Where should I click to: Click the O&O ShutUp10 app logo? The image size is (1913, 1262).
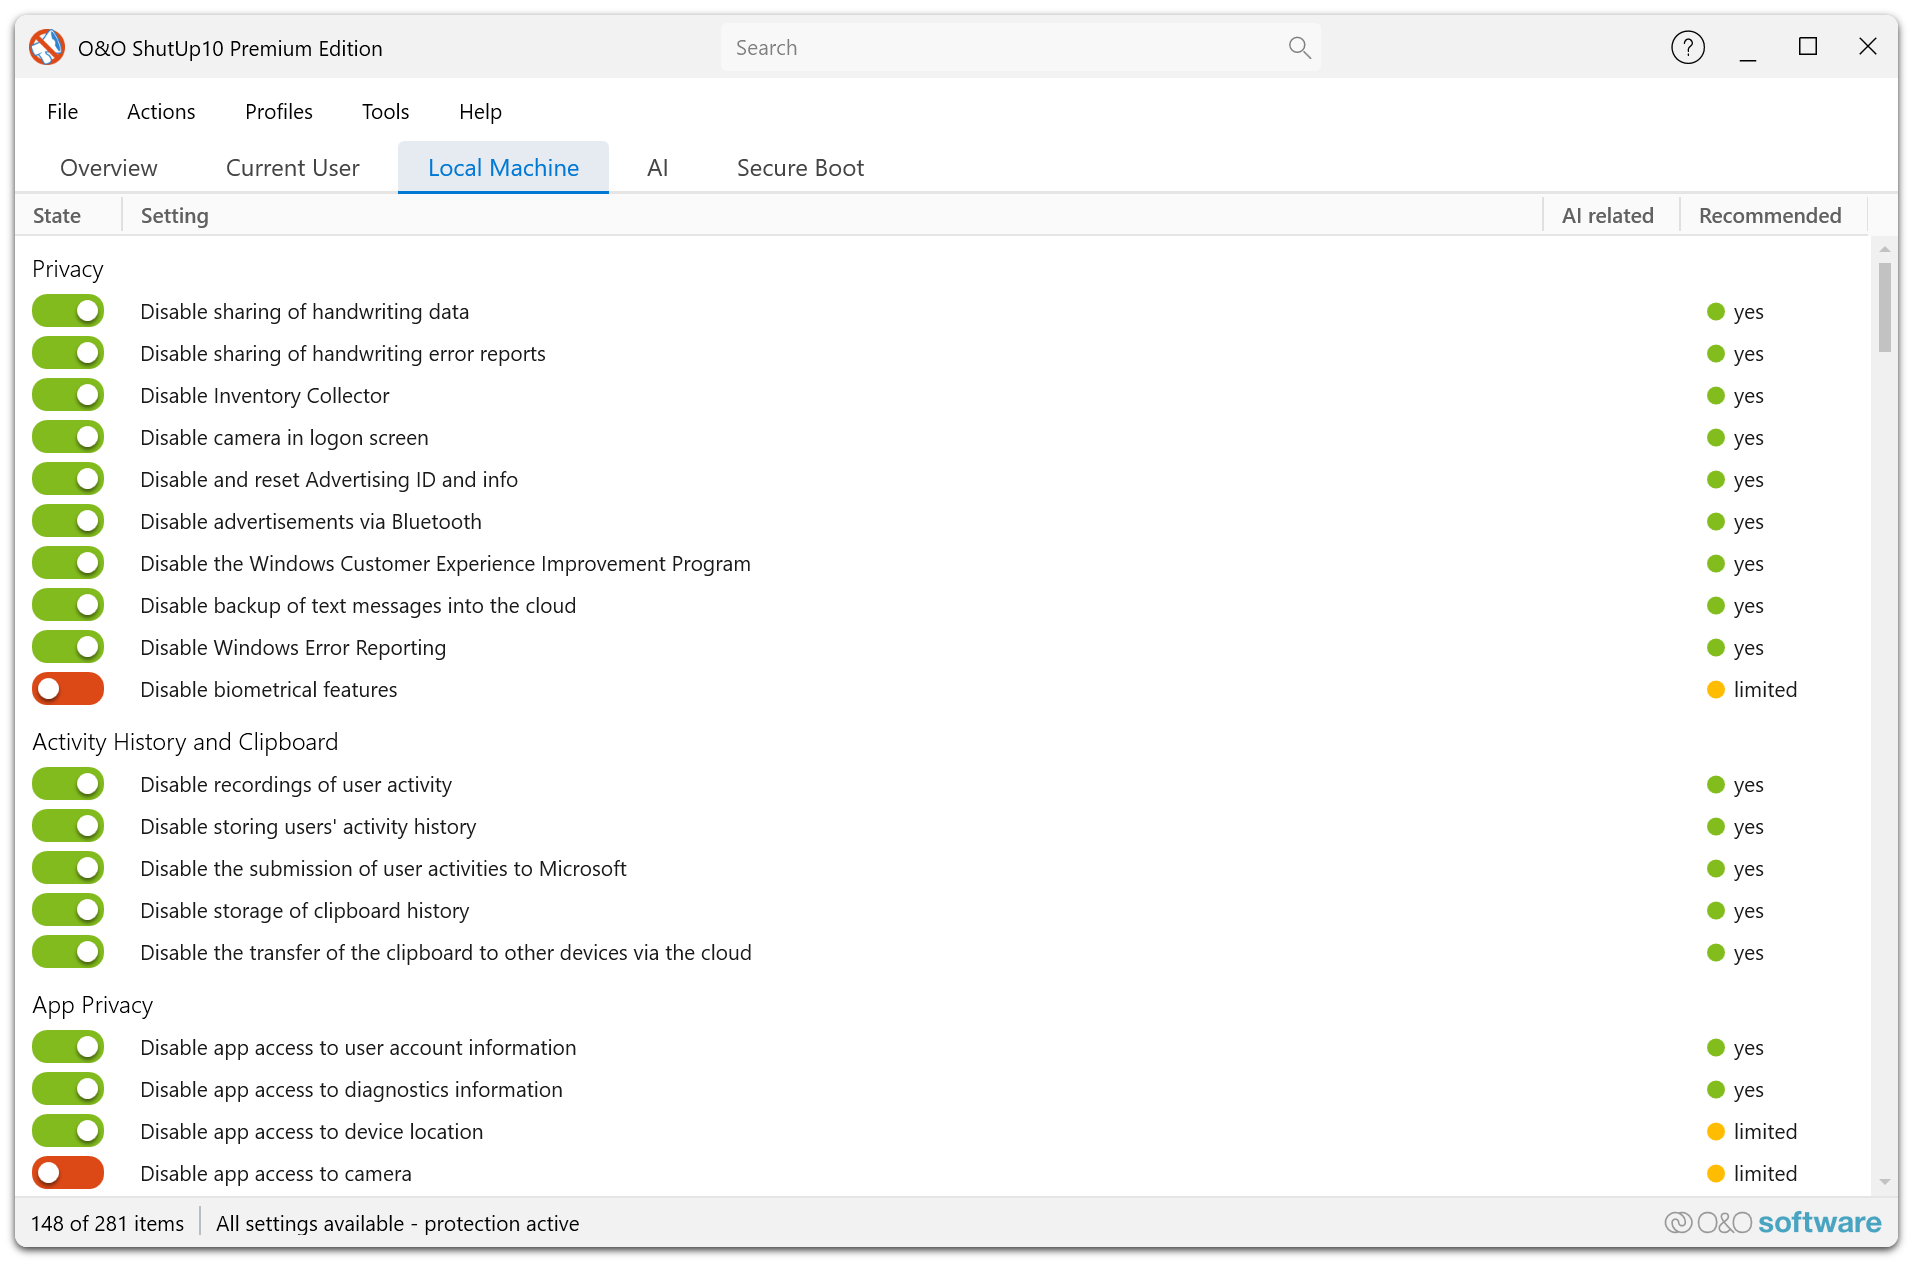pos(47,47)
